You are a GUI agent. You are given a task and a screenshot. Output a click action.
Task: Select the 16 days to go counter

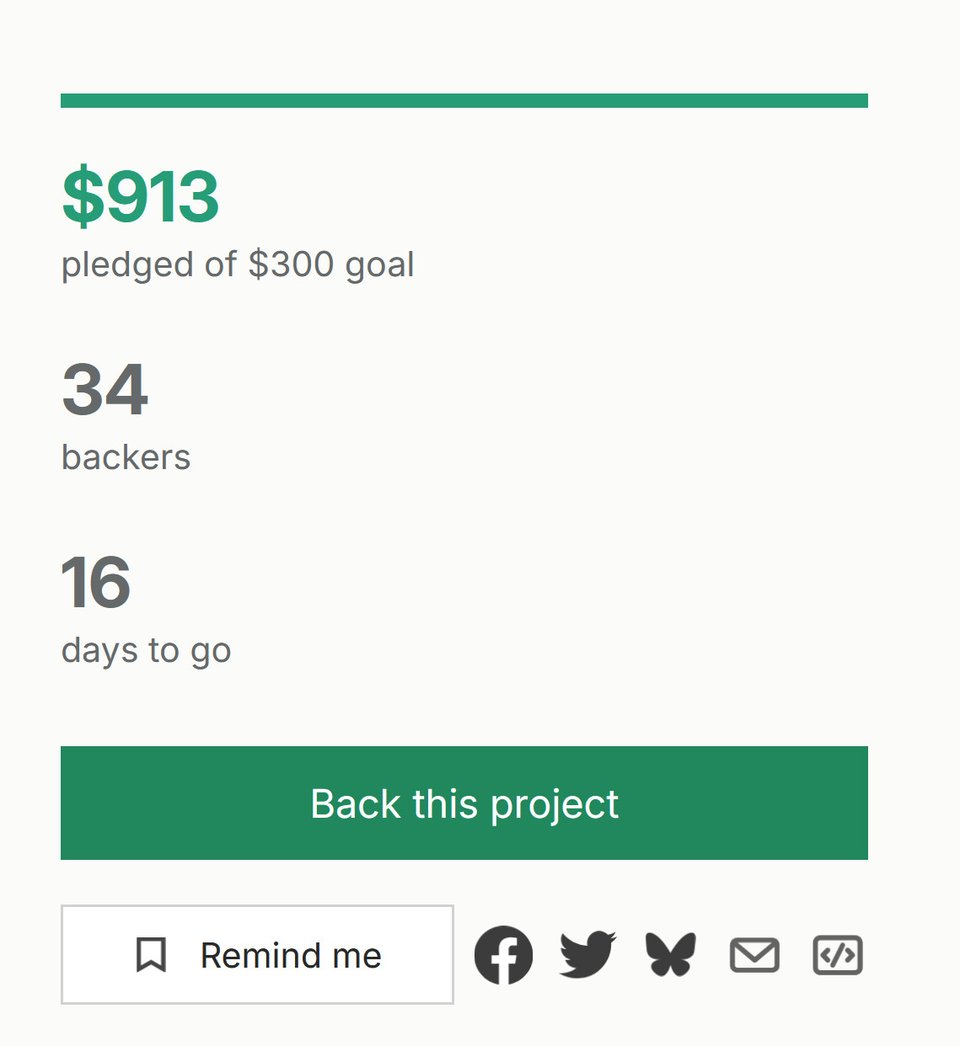tap(97, 584)
